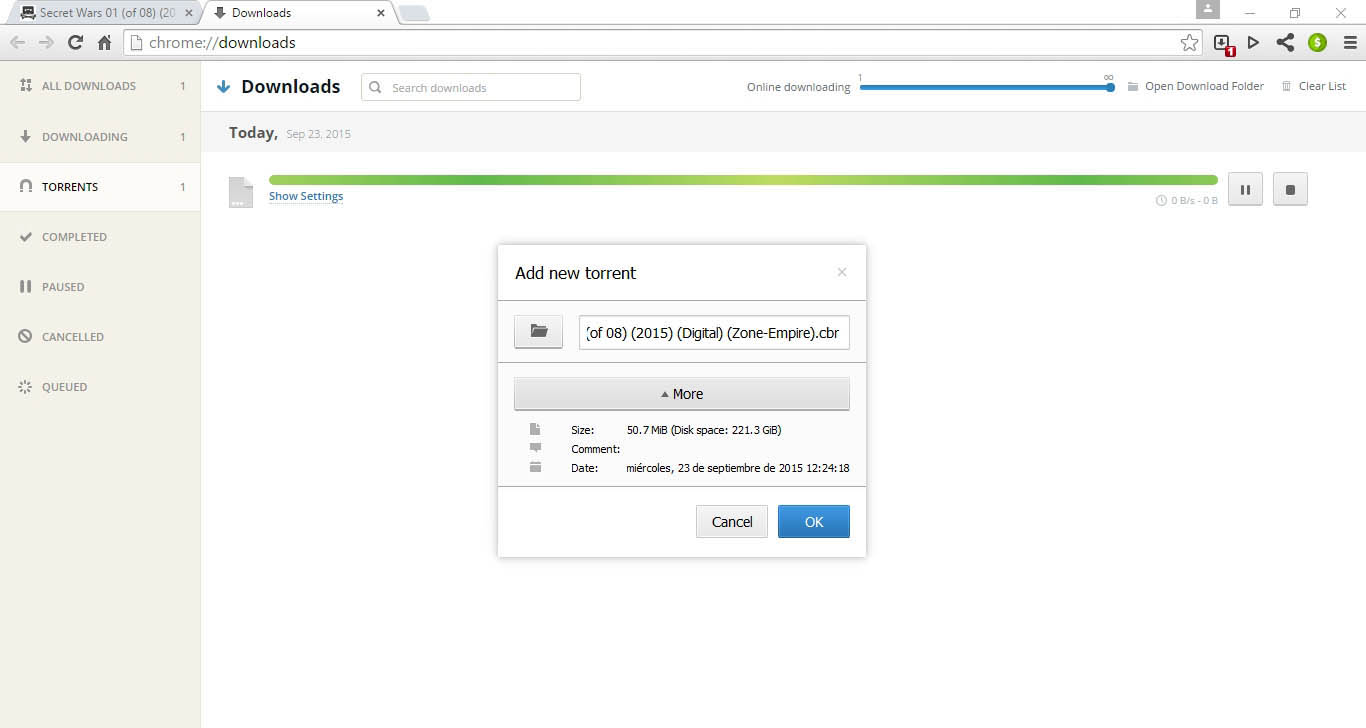Screen dimensions: 1366x728
Task: Select the Torrents category
Action: pos(100,186)
